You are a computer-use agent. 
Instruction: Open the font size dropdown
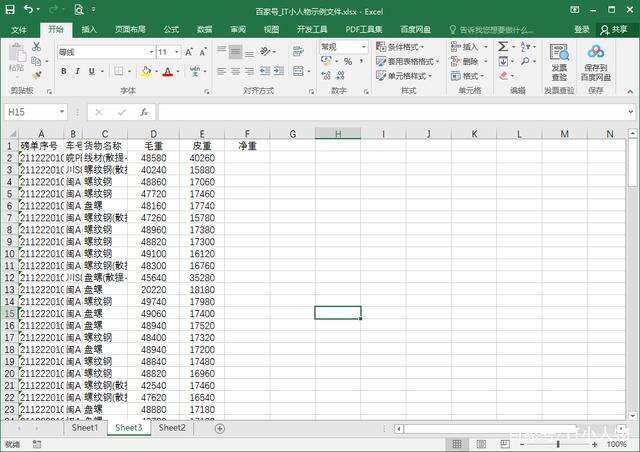click(x=176, y=52)
